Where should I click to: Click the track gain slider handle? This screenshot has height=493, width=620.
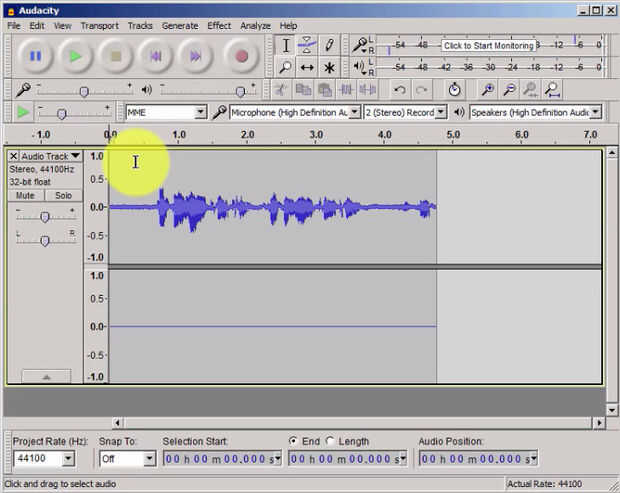tap(45, 217)
